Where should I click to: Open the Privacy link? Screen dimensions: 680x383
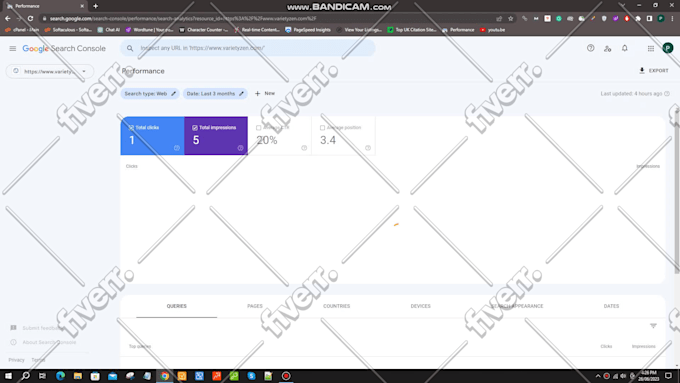(x=16, y=360)
